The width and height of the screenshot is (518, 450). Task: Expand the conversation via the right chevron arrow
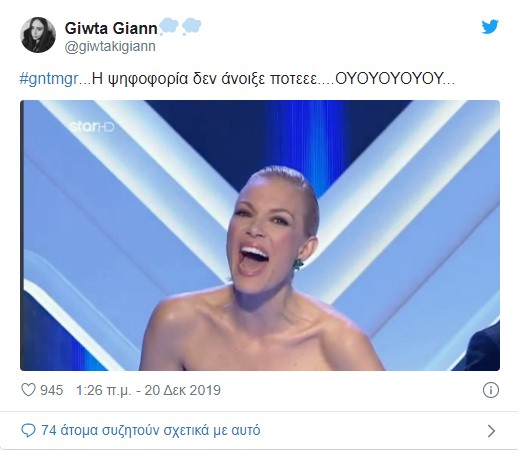point(491,431)
